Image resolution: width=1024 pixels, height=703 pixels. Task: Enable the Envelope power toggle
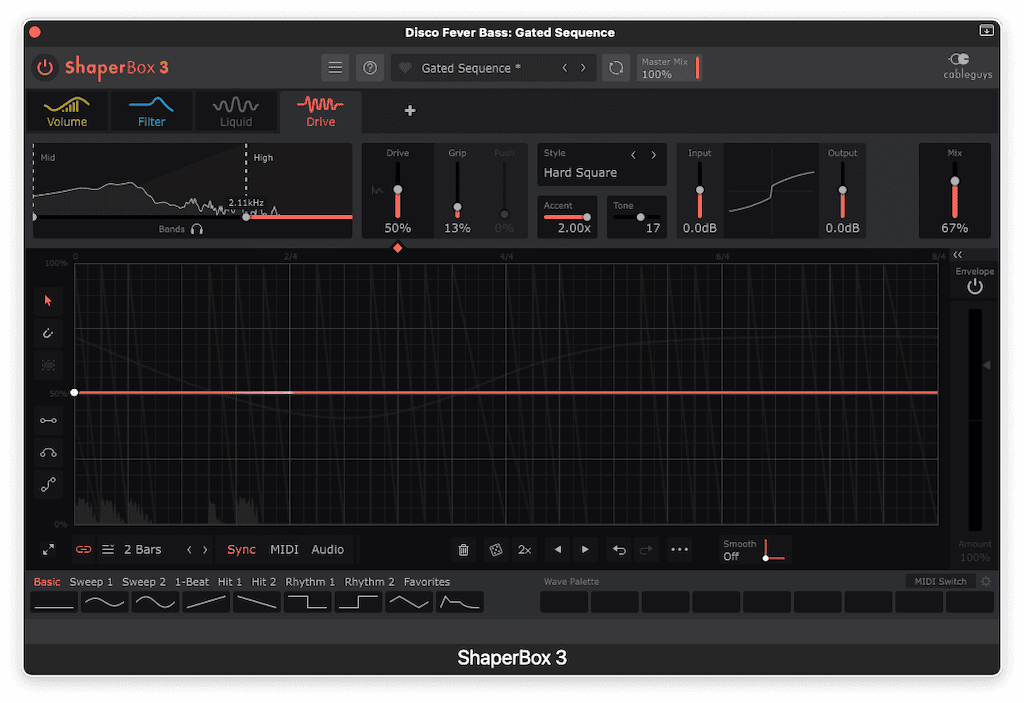tap(974, 286)
